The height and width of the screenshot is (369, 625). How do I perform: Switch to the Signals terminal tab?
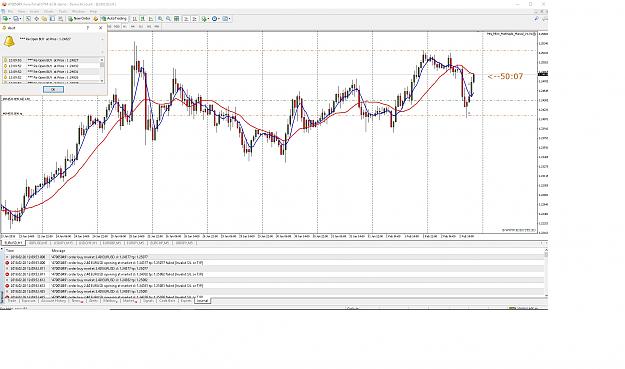click(148, 301)
